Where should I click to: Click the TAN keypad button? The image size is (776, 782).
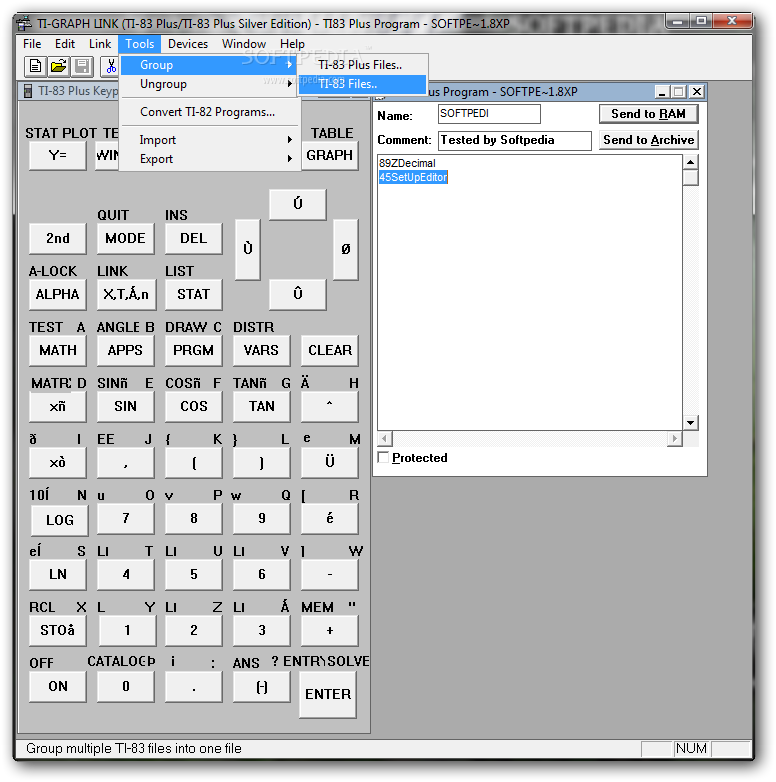(x=261, y=406)
